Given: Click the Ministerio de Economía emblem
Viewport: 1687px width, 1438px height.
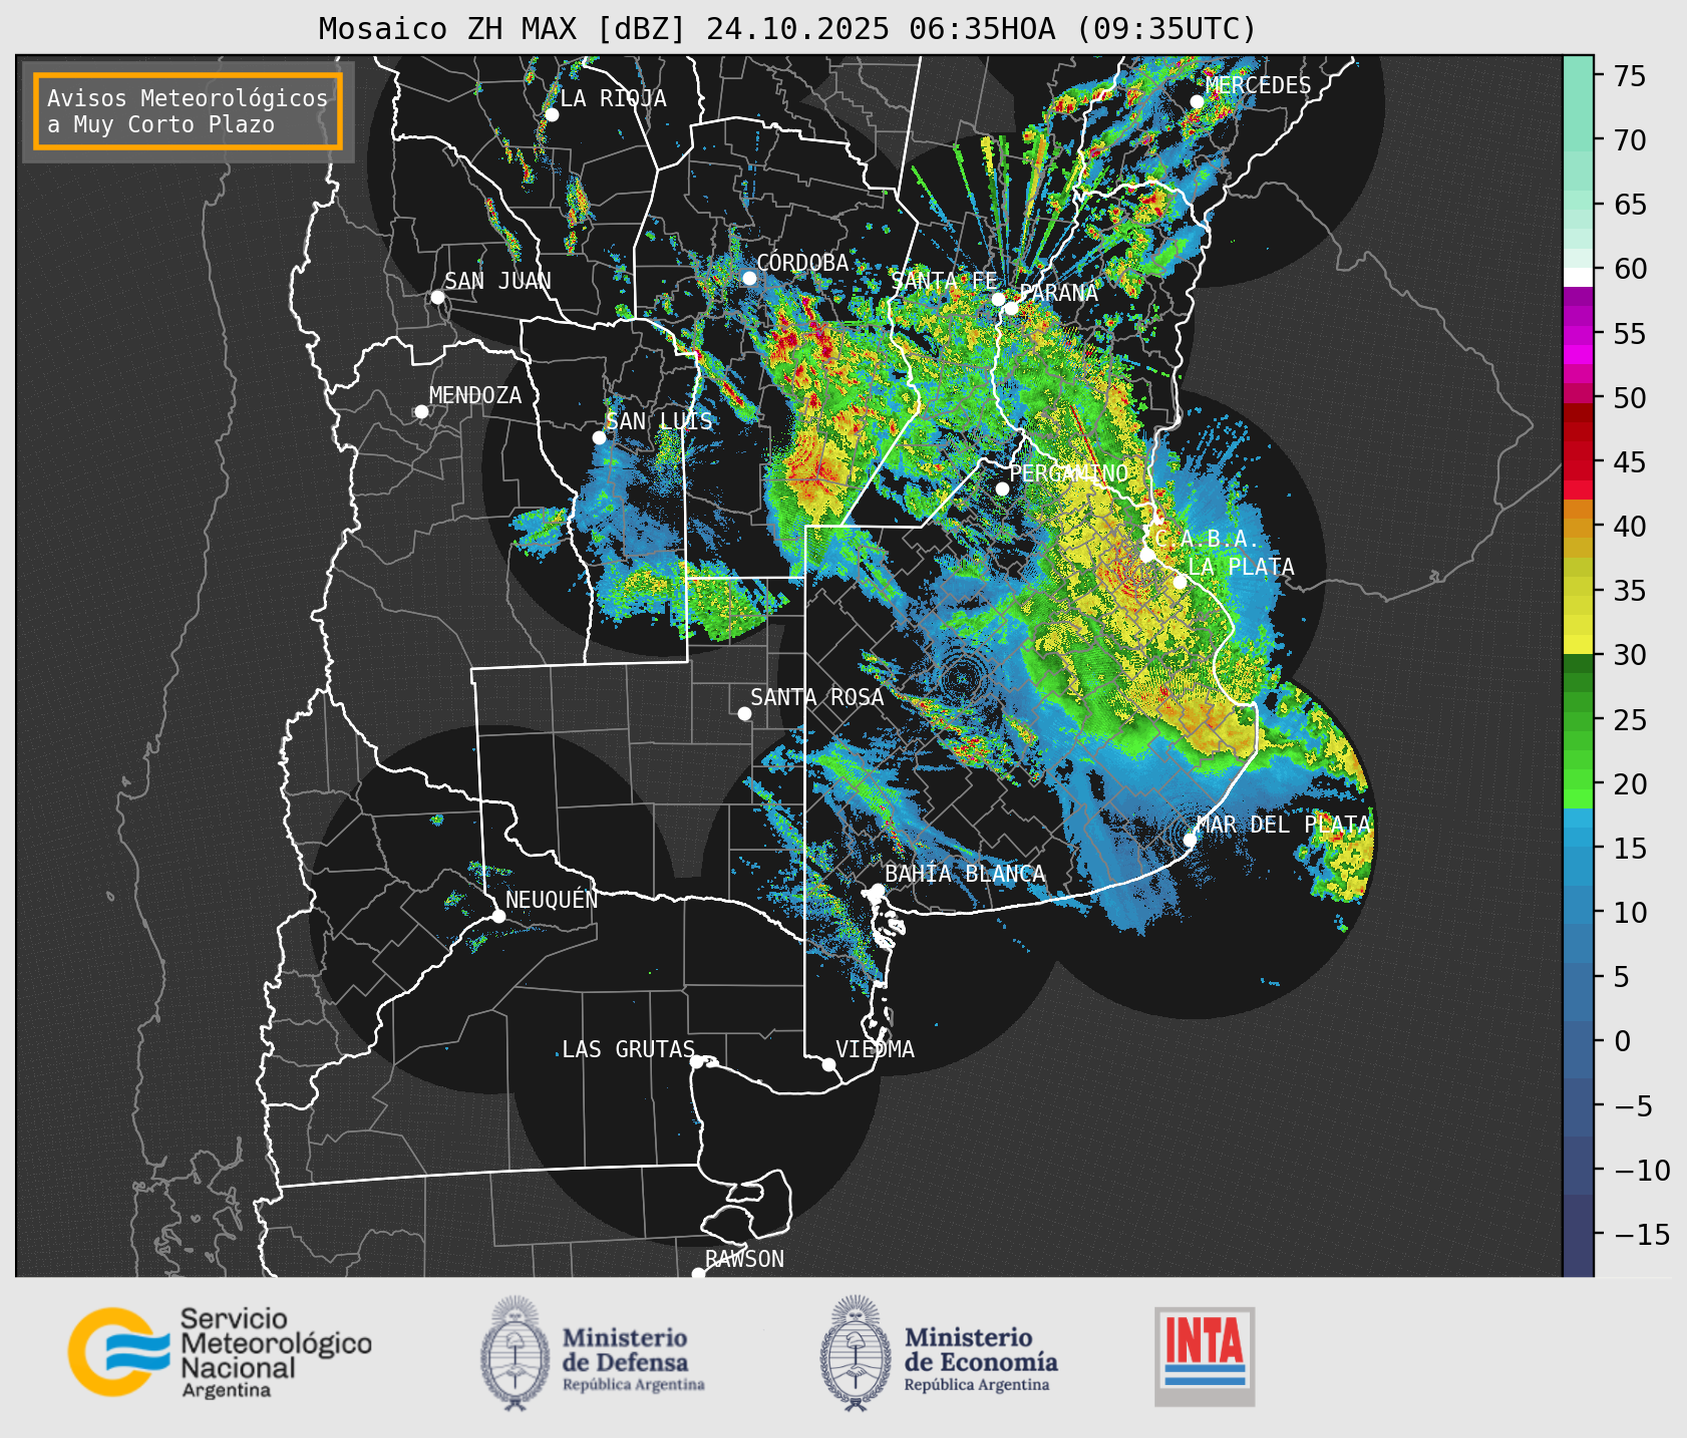Looking at the screenshot, I should click(x=855, y=1352).
